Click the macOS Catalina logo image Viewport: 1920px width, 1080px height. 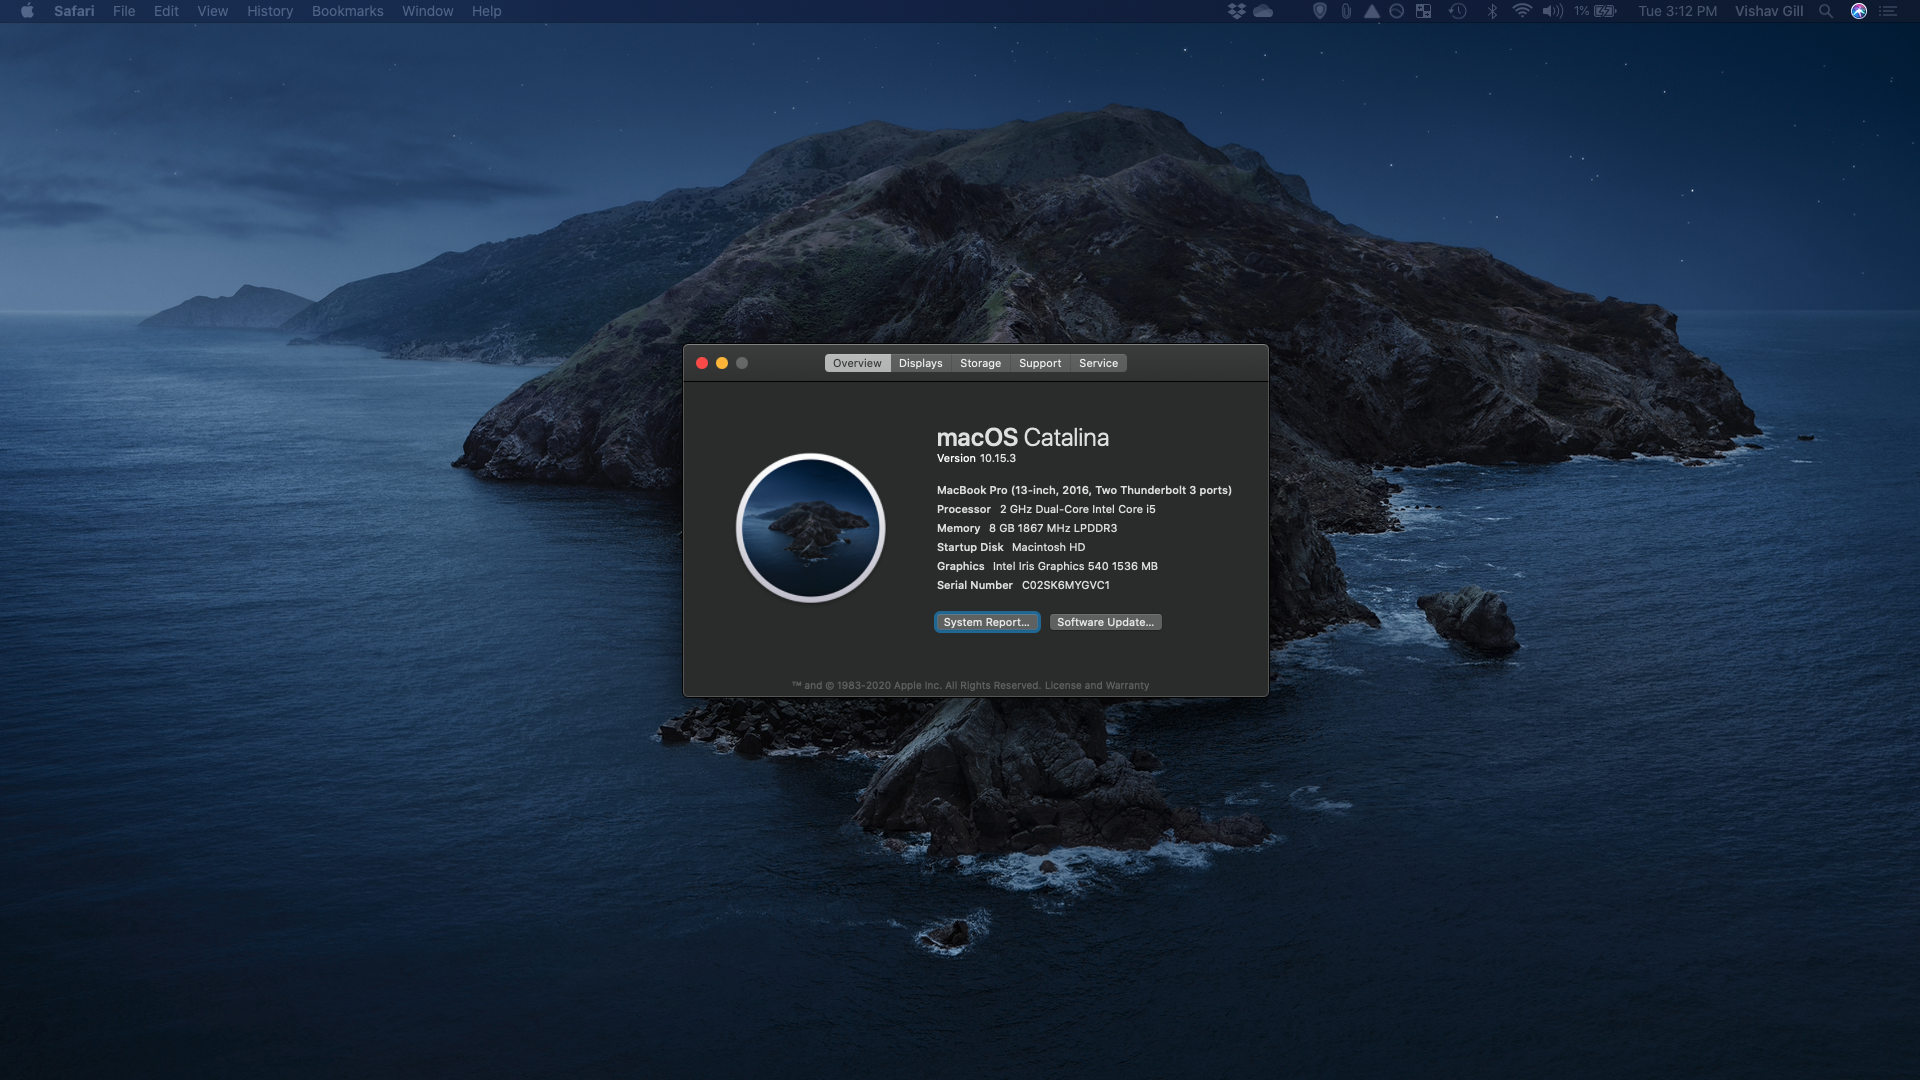coord(811,528)
